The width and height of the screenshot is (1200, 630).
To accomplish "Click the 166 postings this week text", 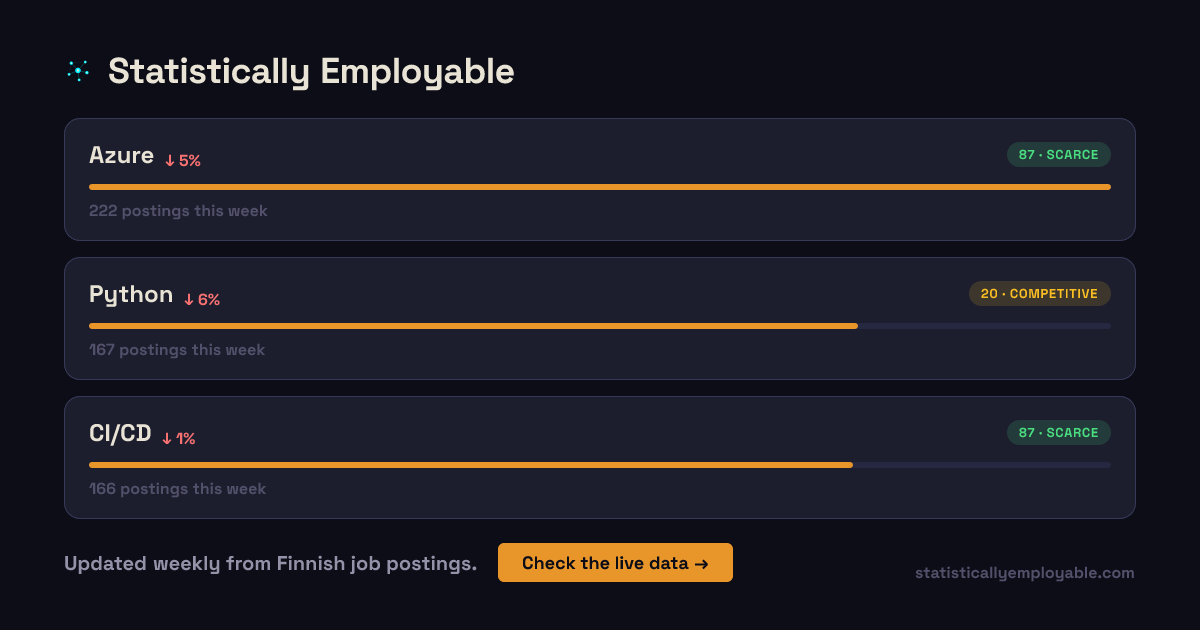I will click(x=177, y=489).
